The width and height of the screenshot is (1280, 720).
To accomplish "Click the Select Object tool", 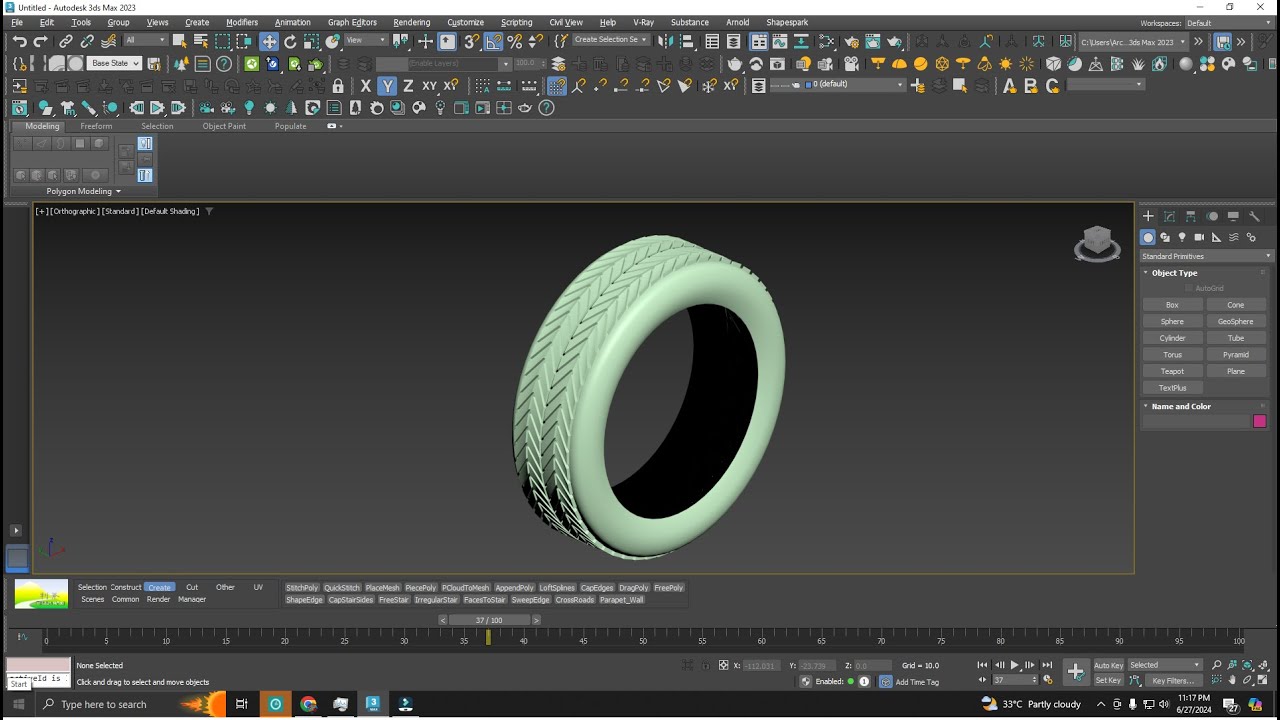I will tap(179, 41).
